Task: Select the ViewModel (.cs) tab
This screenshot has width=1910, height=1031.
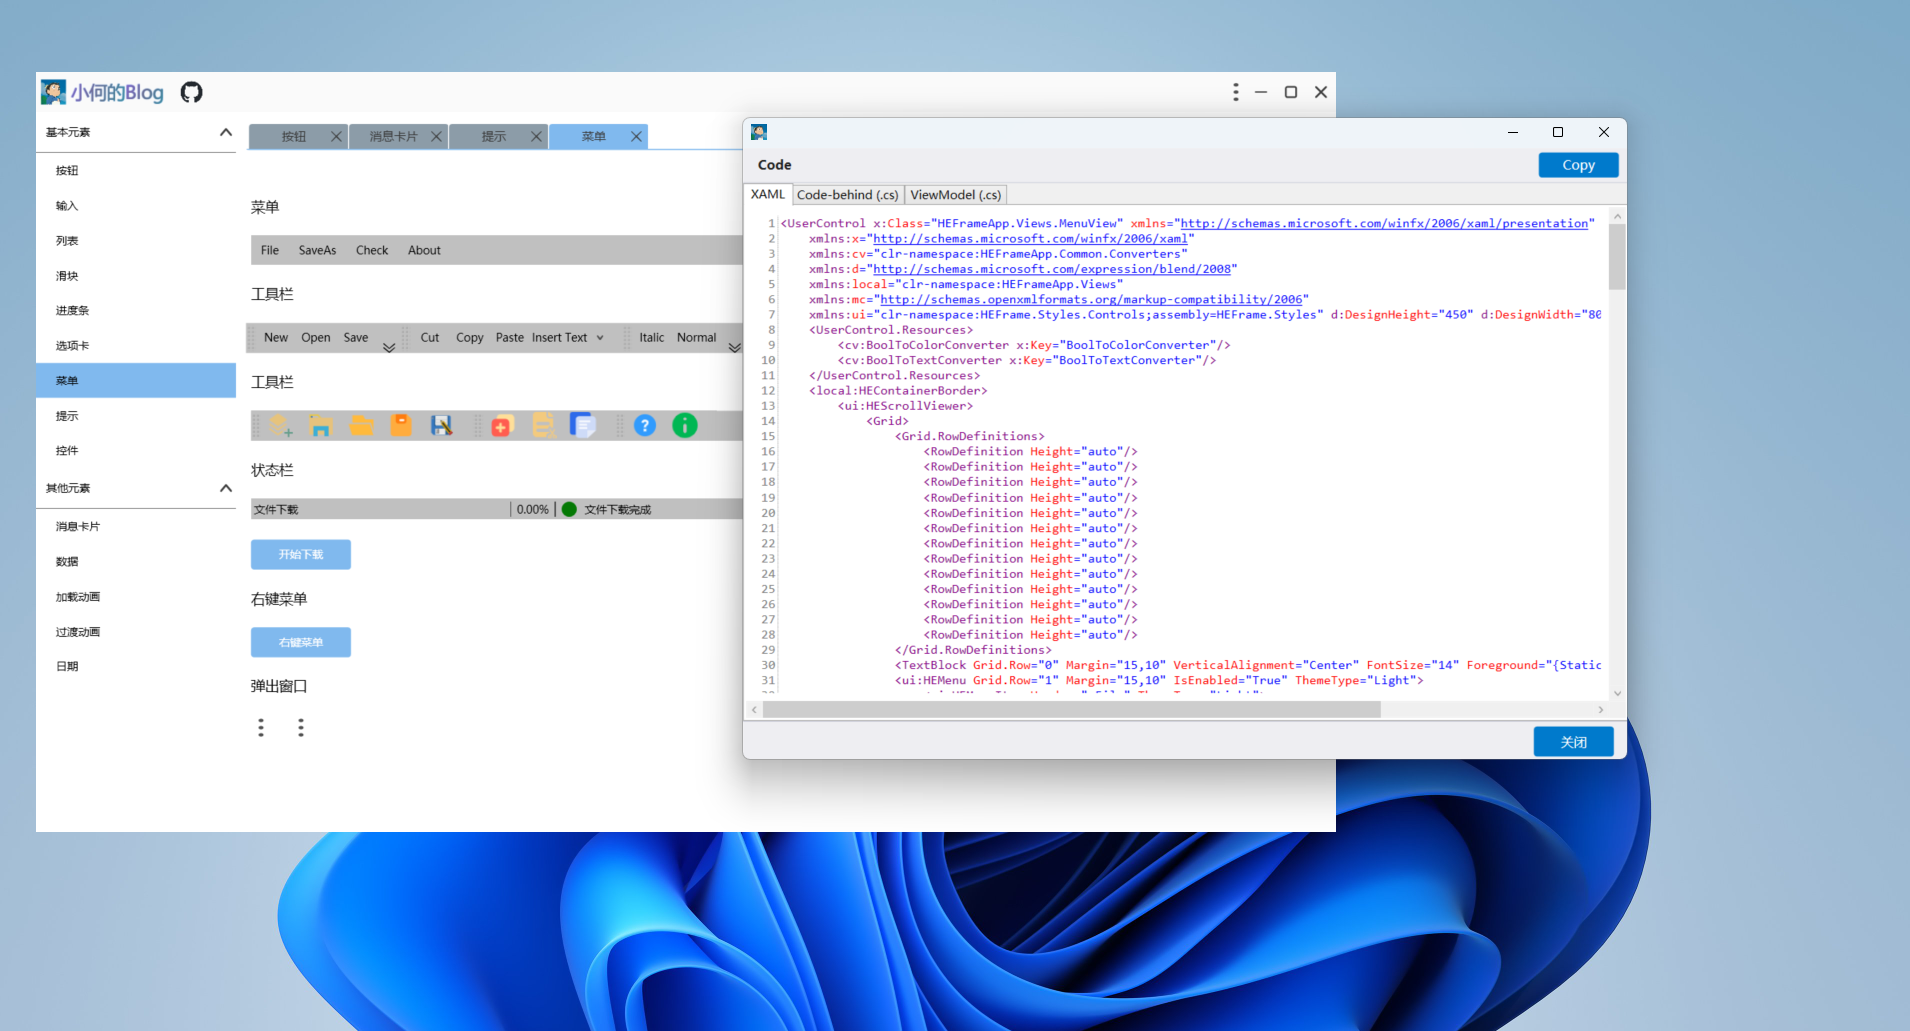Action: point(955,195)
